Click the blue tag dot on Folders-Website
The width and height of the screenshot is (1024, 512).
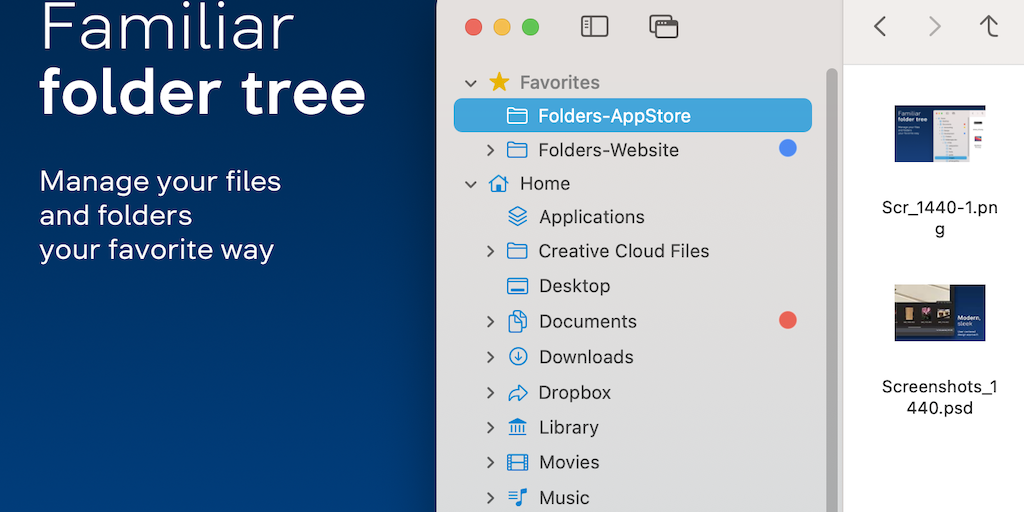788,149
